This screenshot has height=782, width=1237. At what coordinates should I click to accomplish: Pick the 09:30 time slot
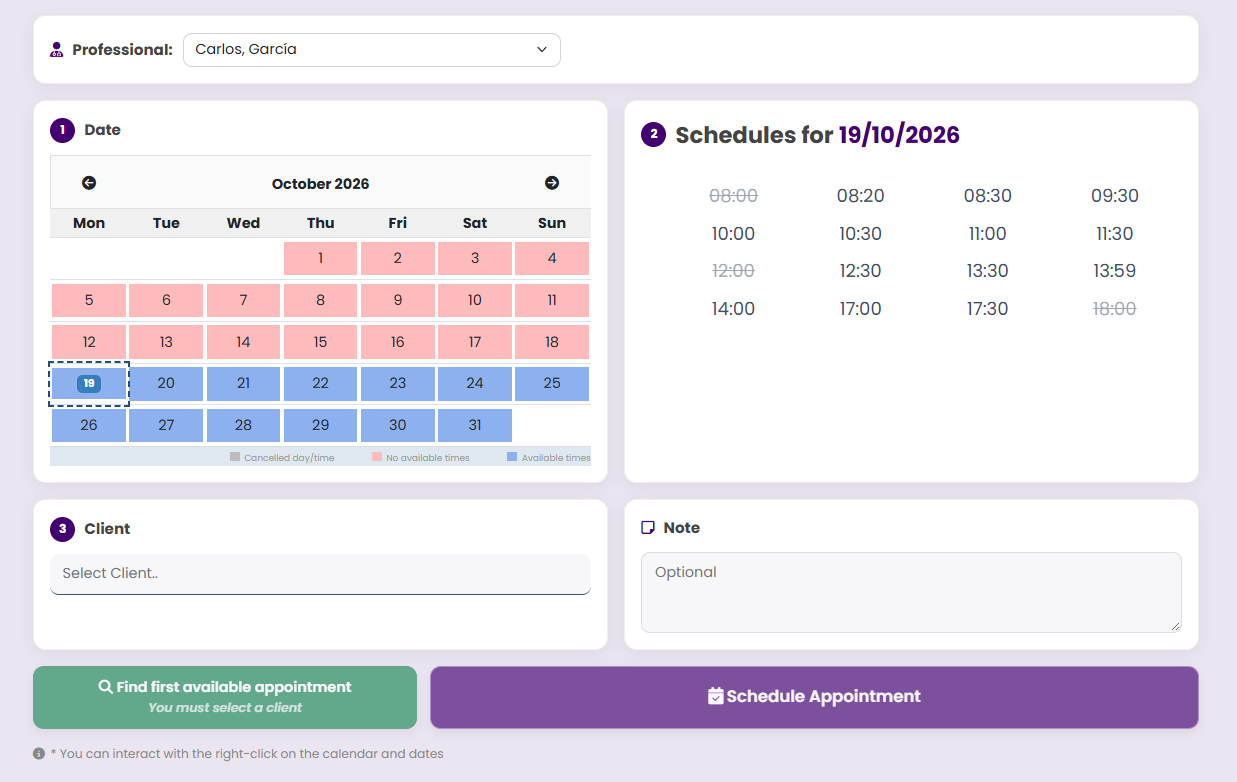1115,196
